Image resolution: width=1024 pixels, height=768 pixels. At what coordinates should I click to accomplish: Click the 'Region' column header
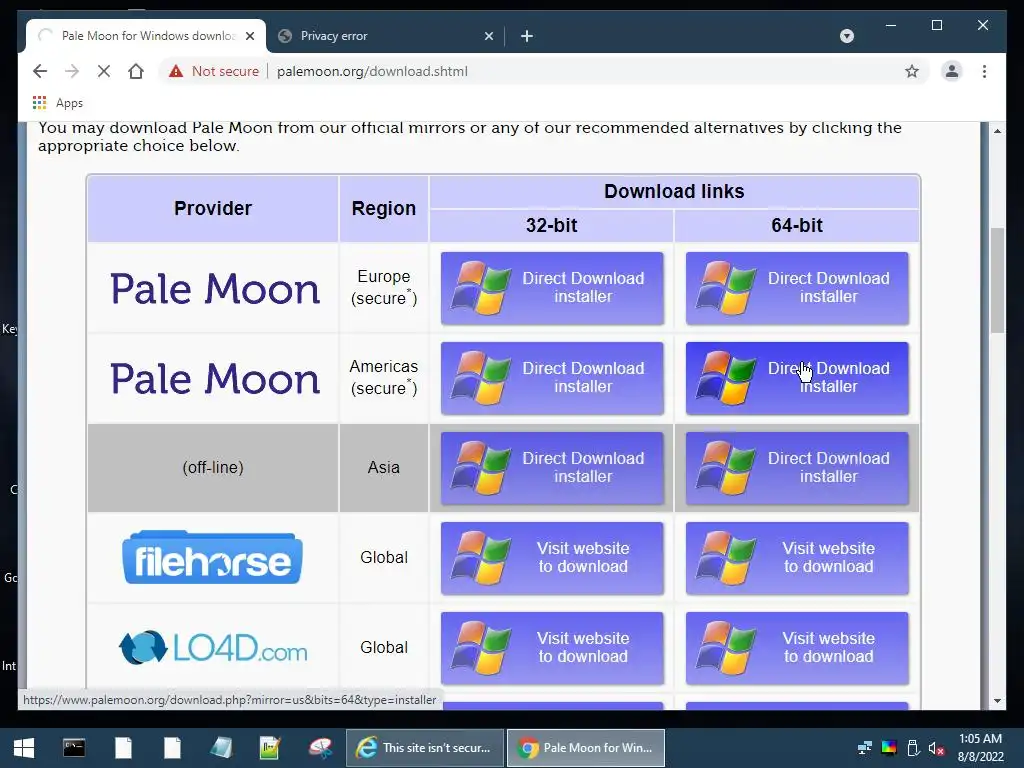pyautogui.click(x=383, y=208)
